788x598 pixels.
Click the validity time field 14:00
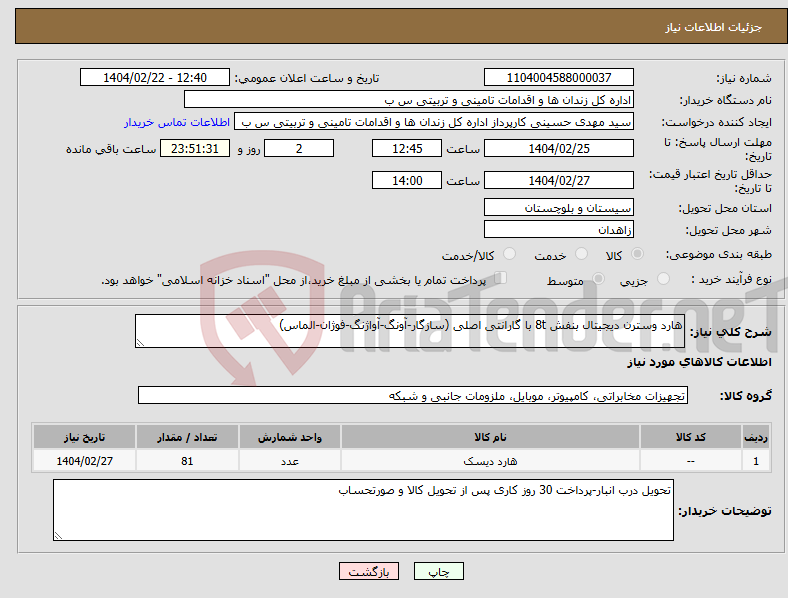click(x=407, y=180)
